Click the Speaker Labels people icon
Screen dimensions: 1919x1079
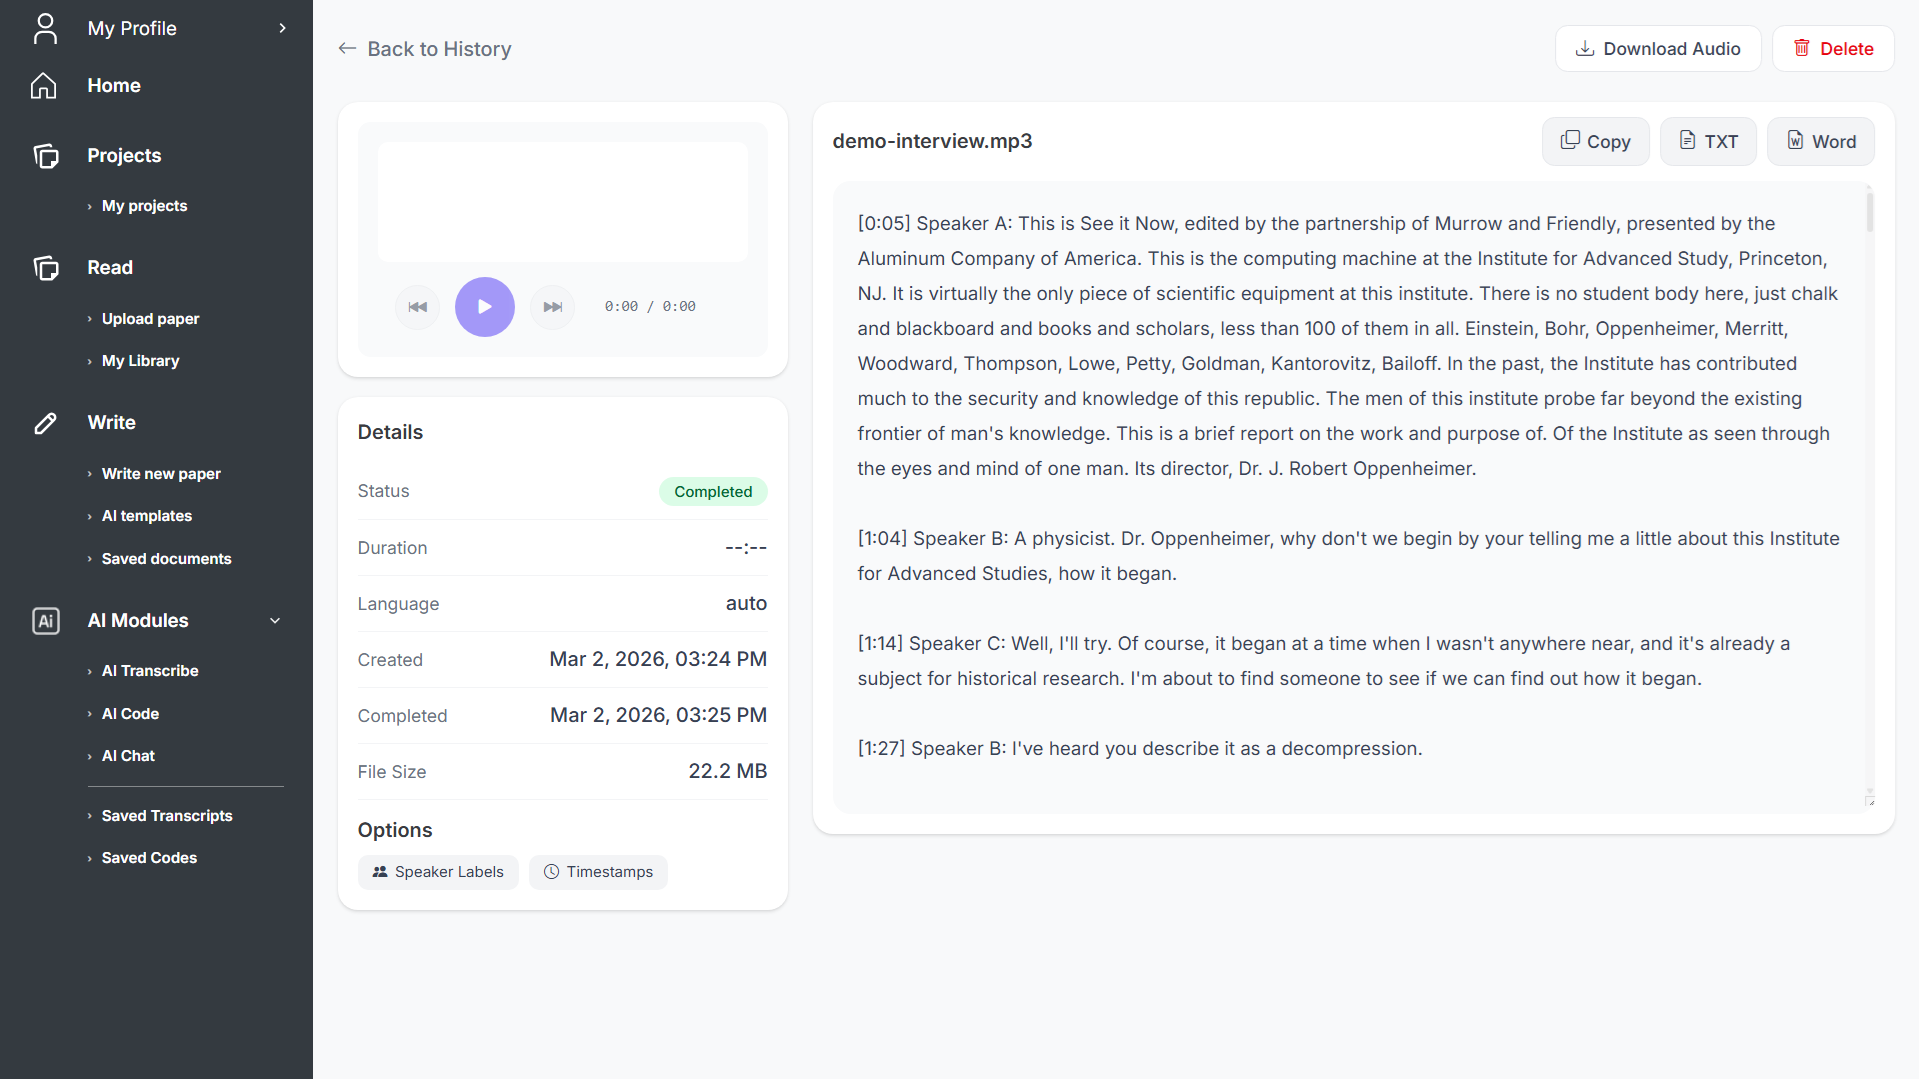coord(380,872)
